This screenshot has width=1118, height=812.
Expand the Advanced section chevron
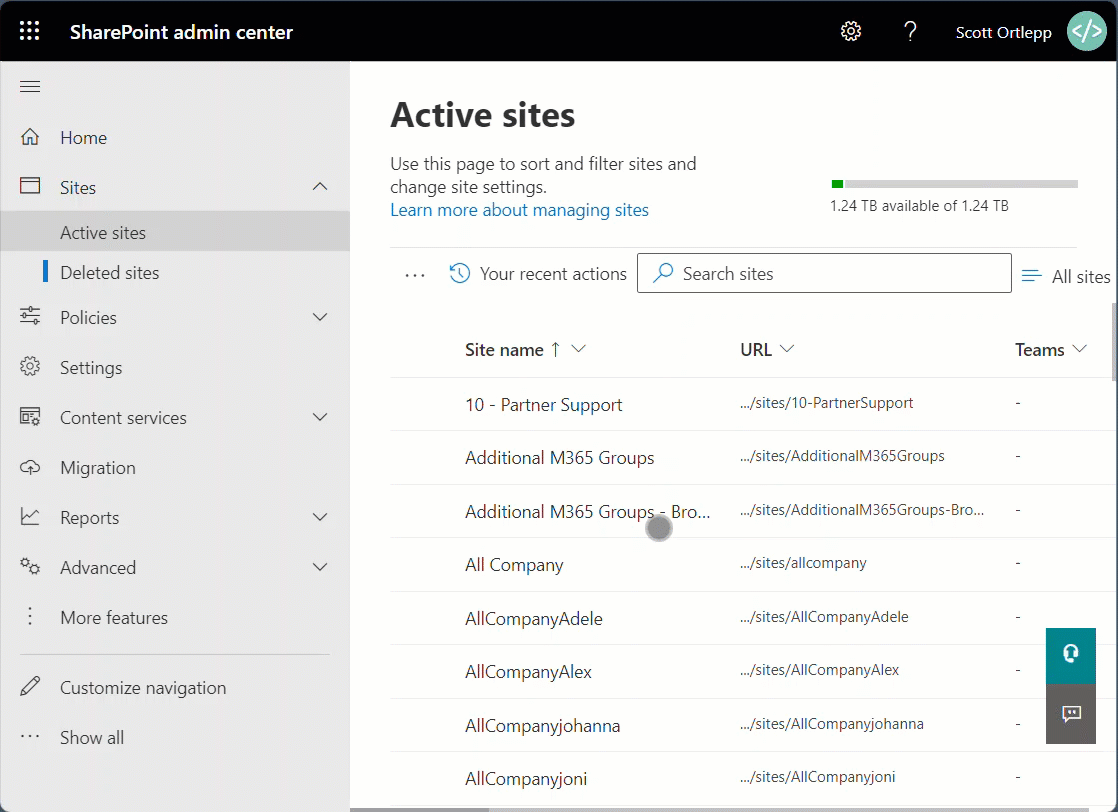(x=320, y=567)
